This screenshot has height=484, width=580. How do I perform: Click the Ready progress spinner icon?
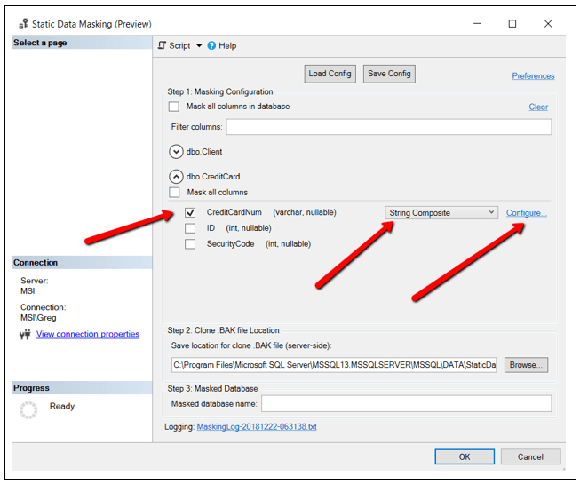click(x=28, y=410)
